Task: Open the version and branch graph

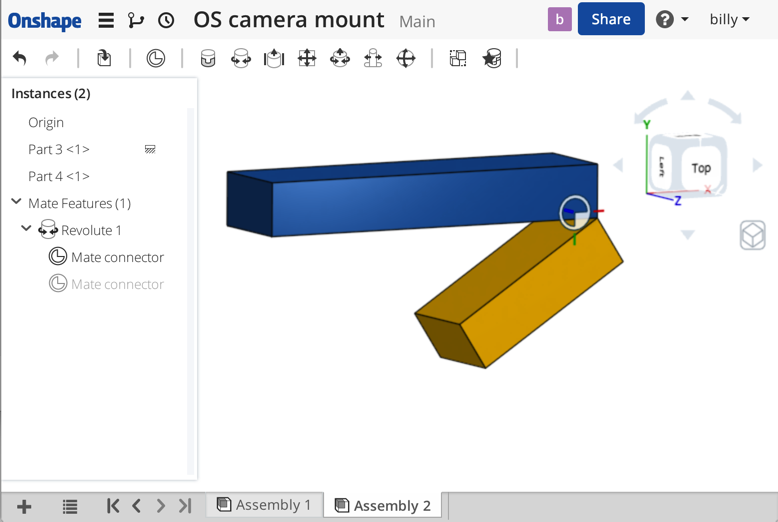Action: pos(136,20)
